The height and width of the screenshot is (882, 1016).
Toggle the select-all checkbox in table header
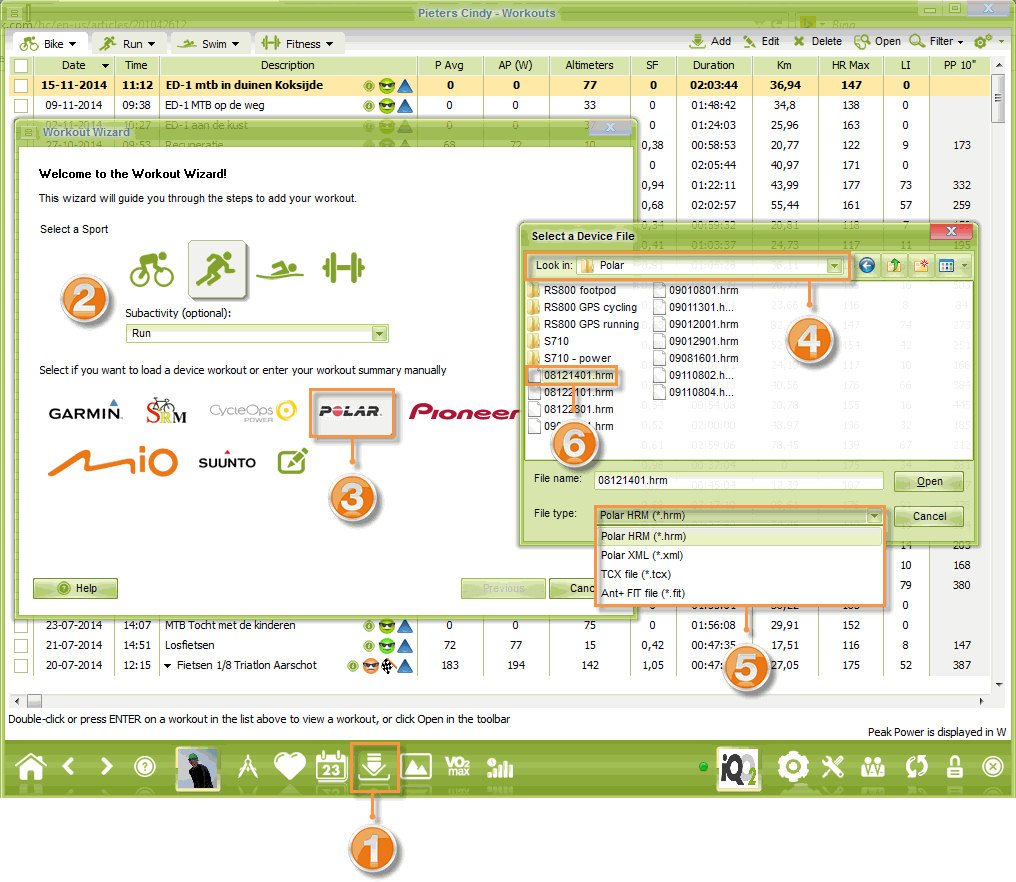pos(21,65)
